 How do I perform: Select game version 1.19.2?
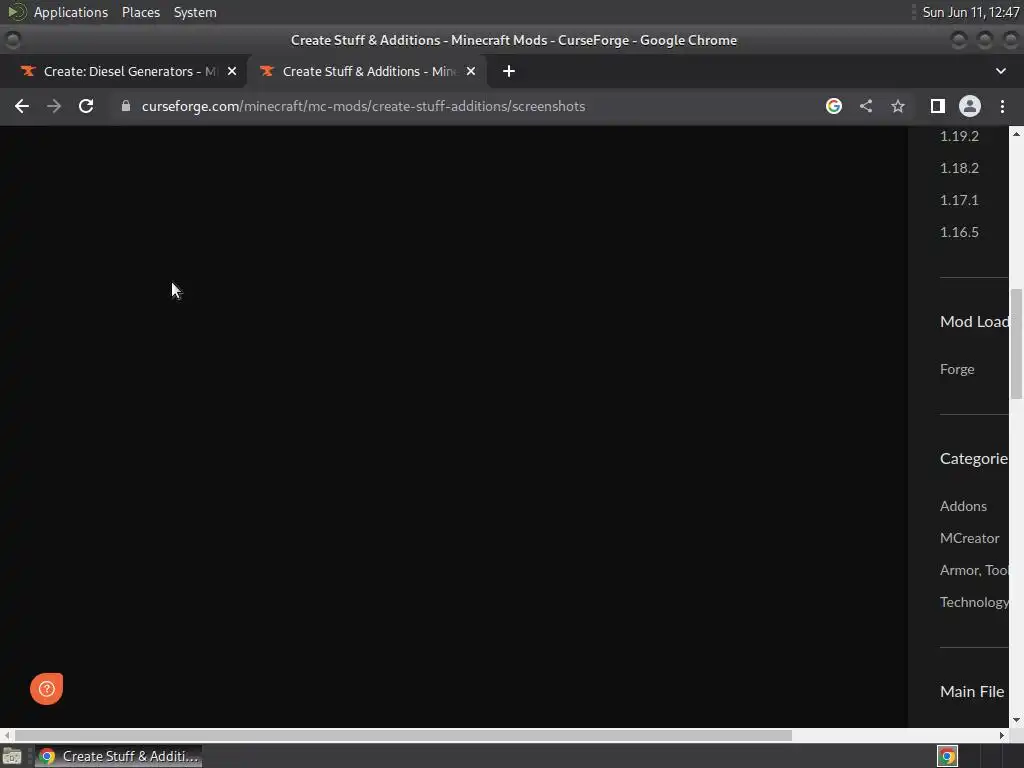pos(959,136)
